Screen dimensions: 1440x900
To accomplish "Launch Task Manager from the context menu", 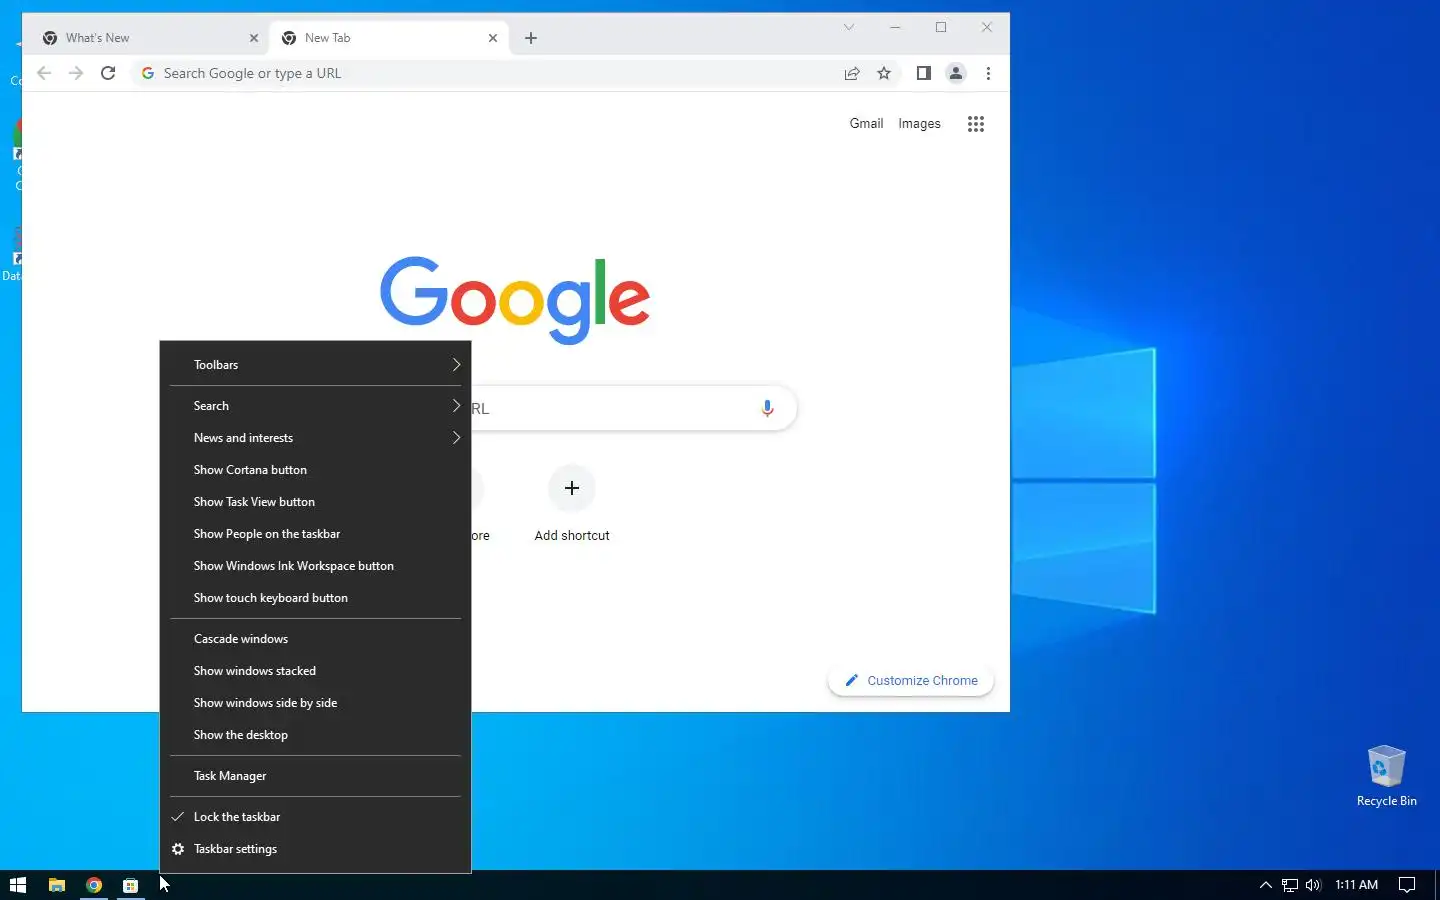I will point(315,776).
